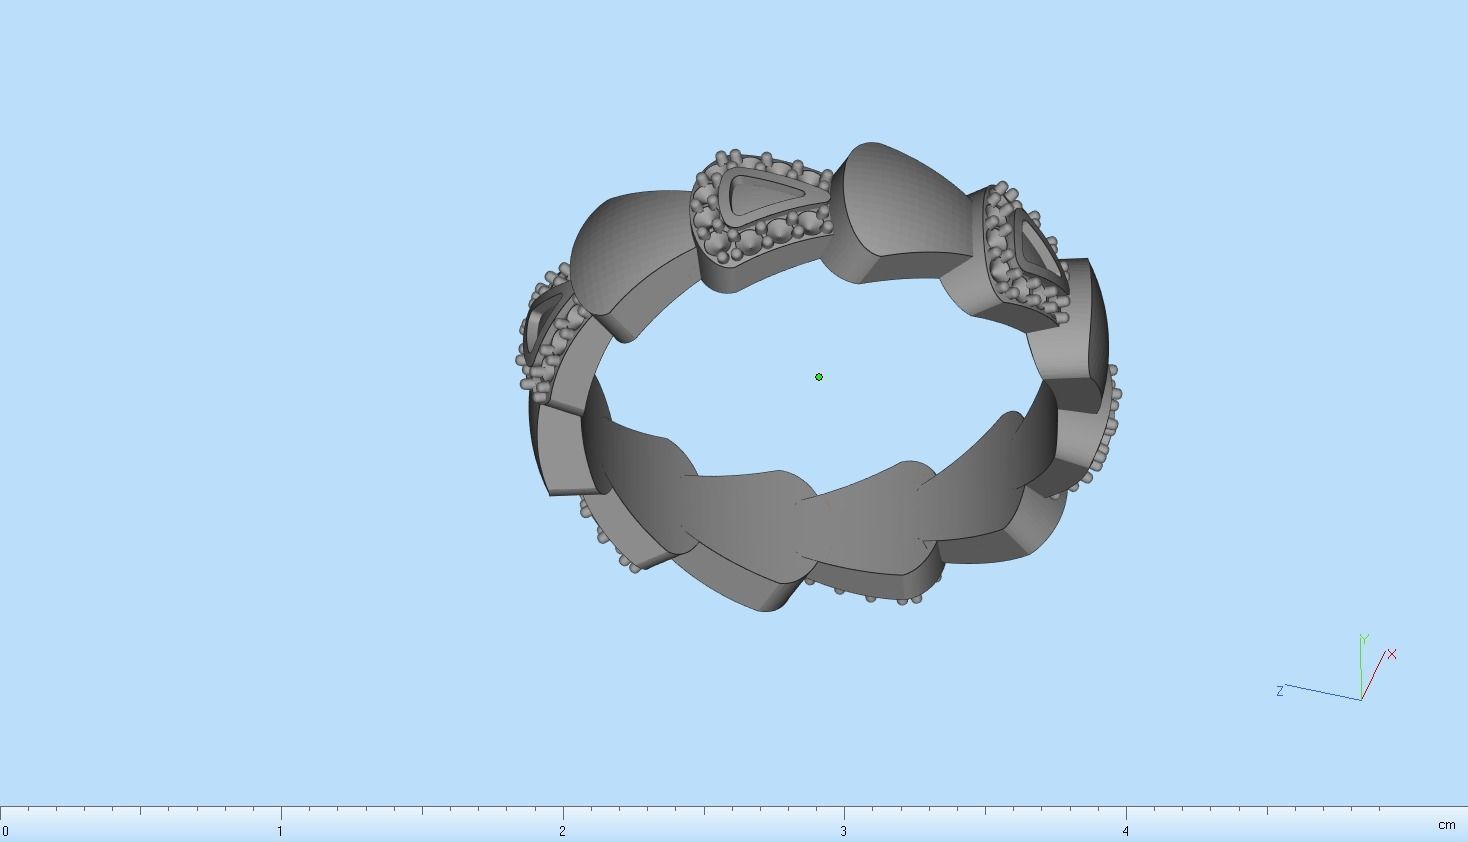The height and width of the screenshot is (842, 1468).
Task: Click the ruler mark labeled 0
Action: point(5,831)
